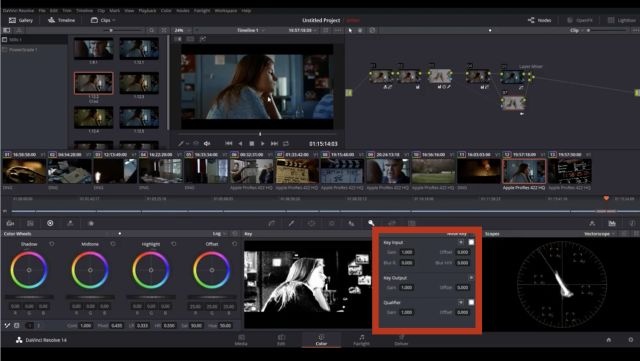Open the viewer timecode dropdown
This screenshot has width=640, height=361.
tap(303, 30)
